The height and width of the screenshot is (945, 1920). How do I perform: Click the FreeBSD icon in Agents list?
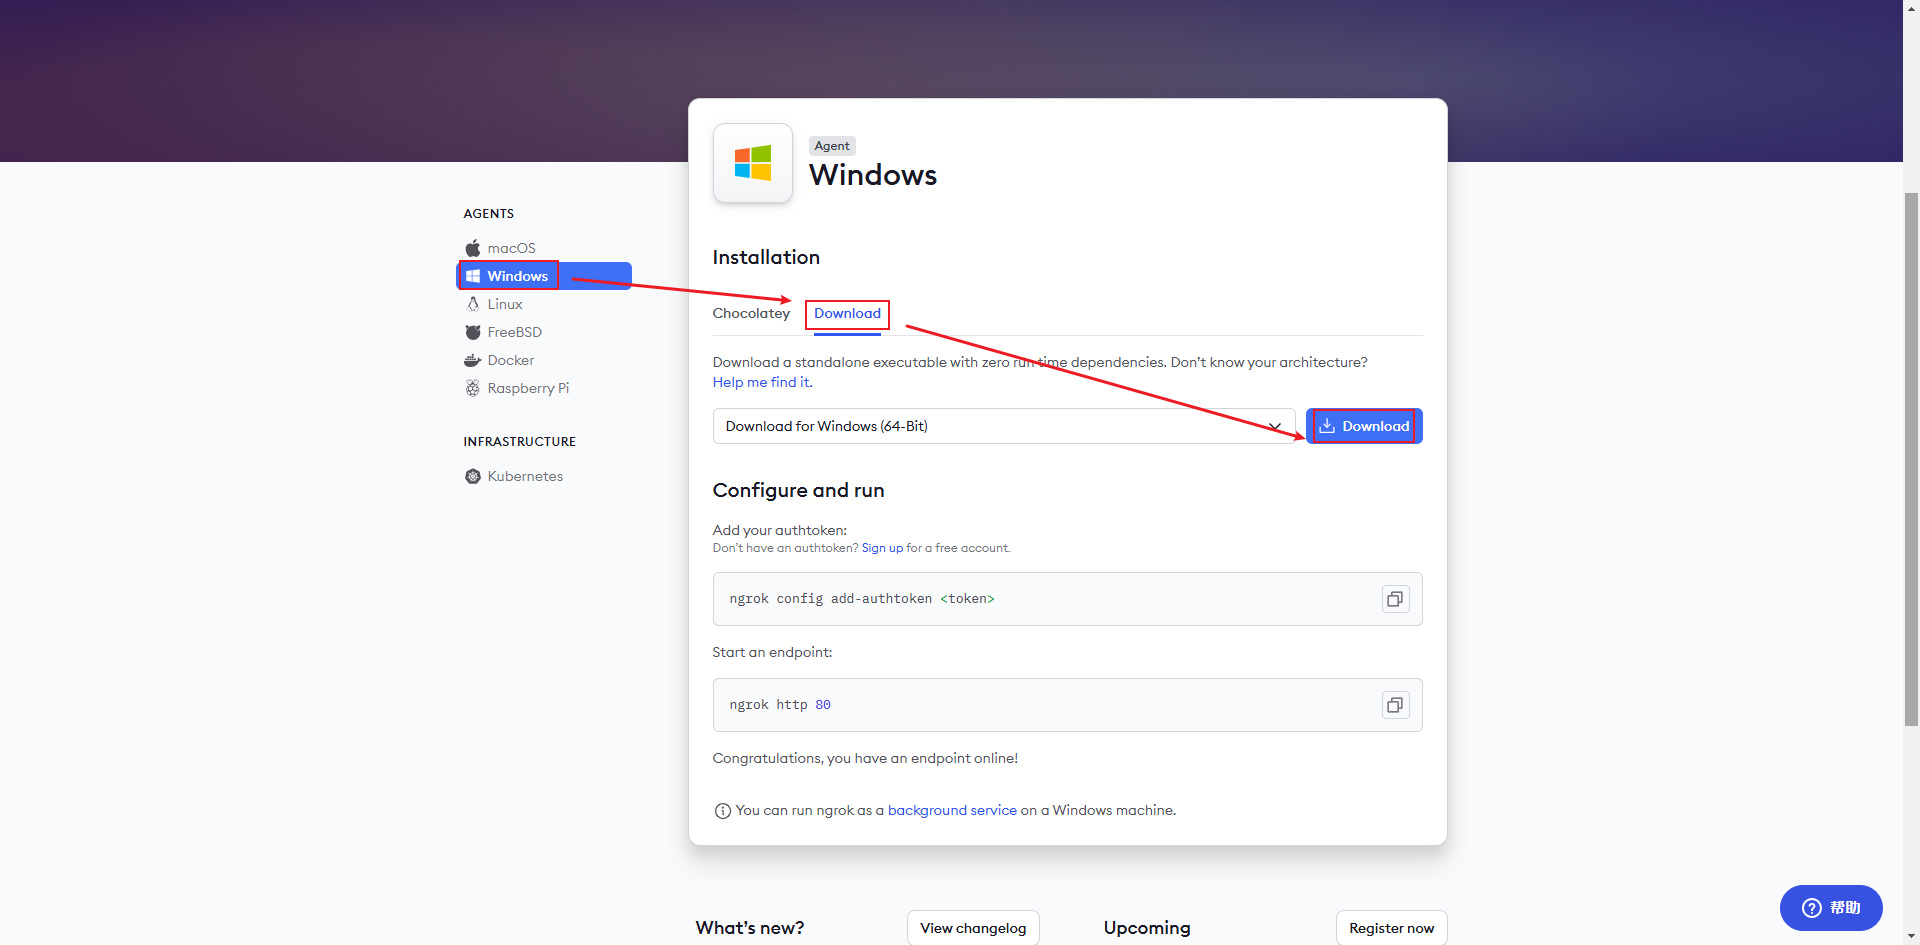point(473,332)
